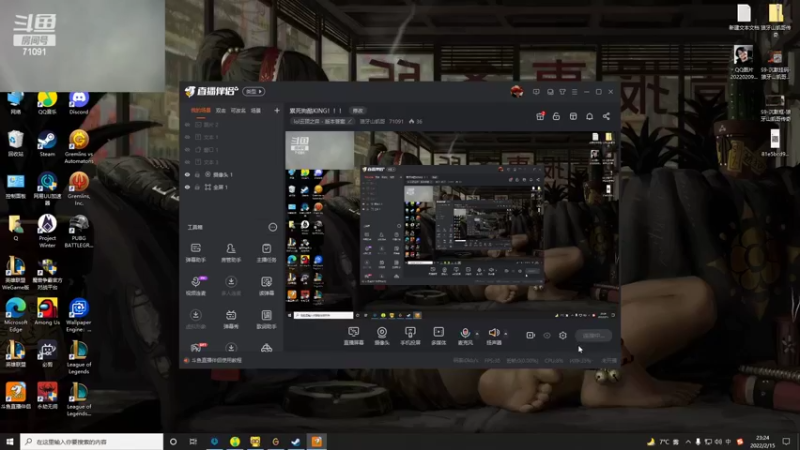Open 视频连麦 video co-stream tool
The image size is (800, 450).
point(195,286)
